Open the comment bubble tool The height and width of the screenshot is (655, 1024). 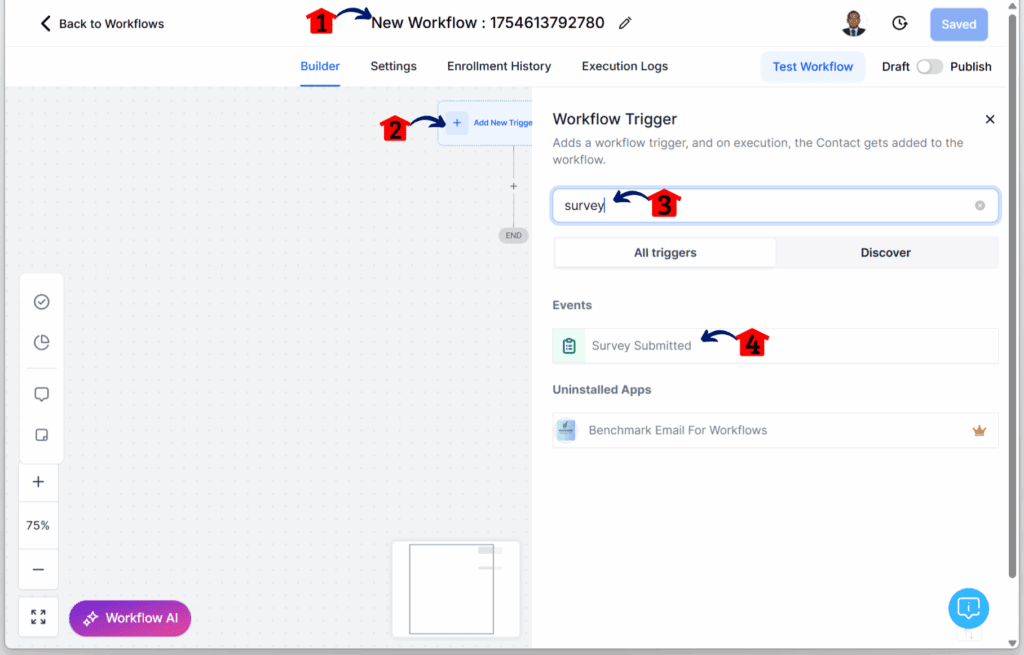click(x=41, y=394)
